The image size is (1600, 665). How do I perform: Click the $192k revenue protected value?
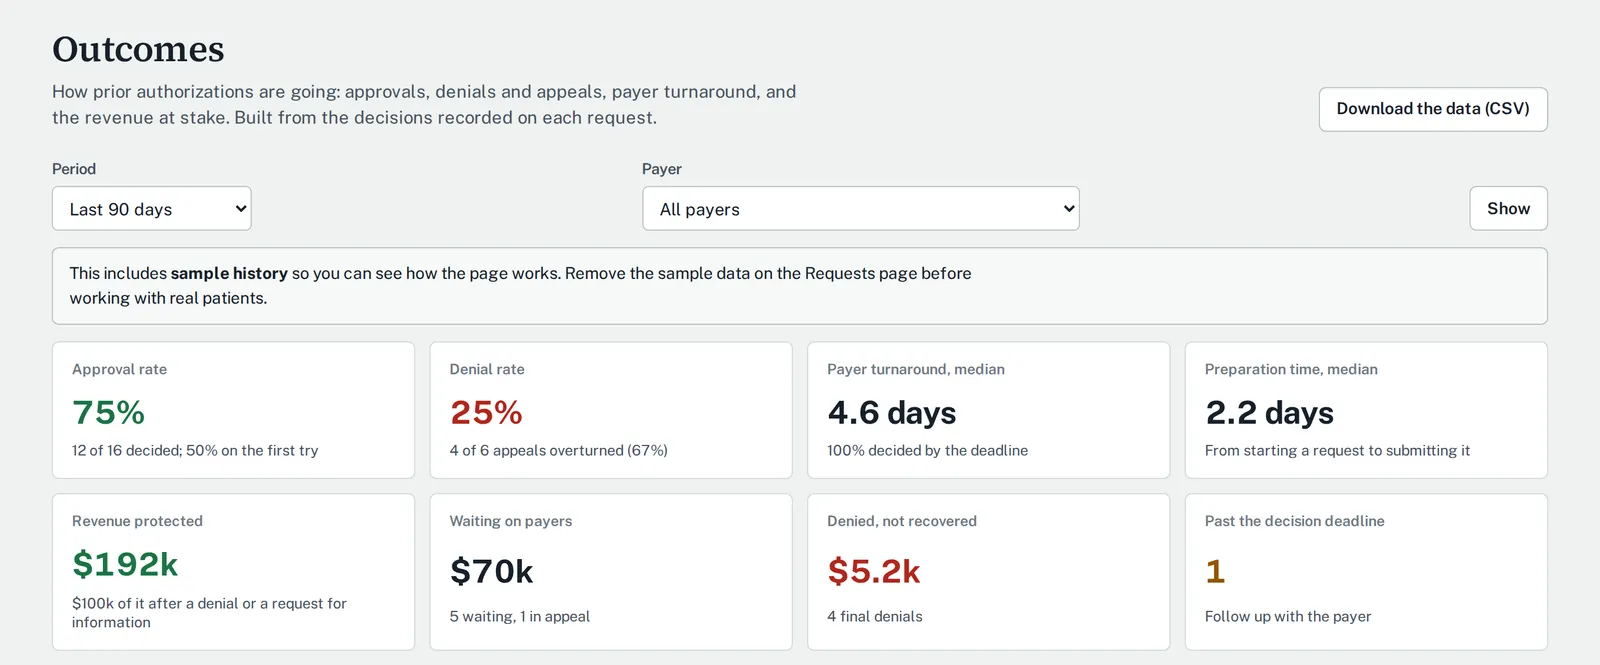point(125,564)
